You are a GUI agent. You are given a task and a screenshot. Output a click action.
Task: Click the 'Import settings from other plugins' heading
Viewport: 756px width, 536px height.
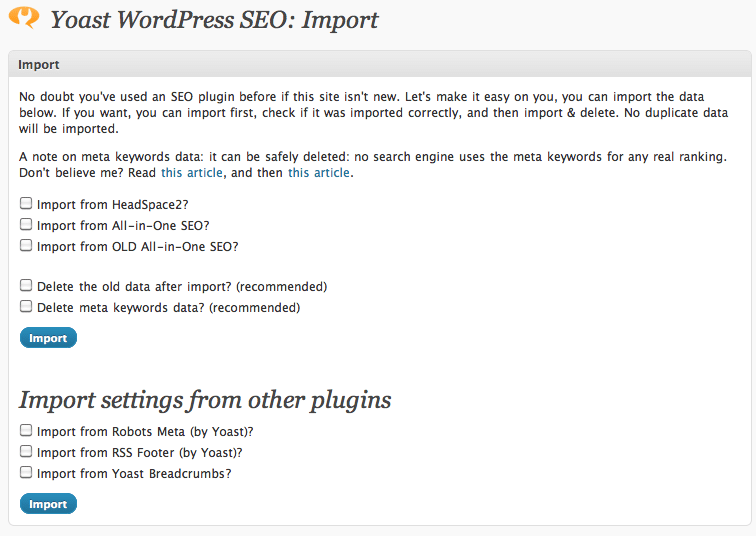tap(205, 400)
